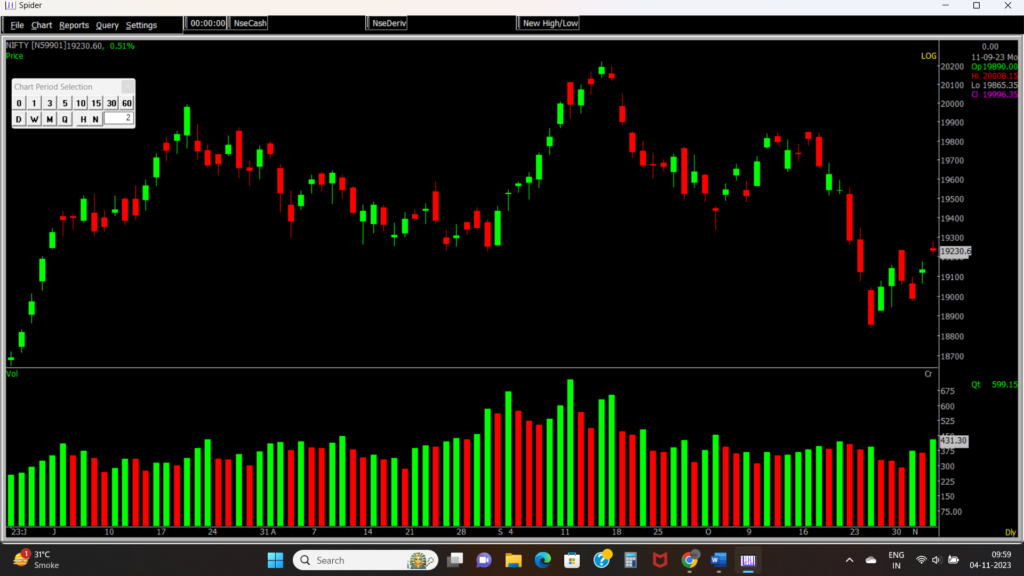Viewport: 1024px width, 576px height.
Task: Open the File menu
Action: click(17, 25)
